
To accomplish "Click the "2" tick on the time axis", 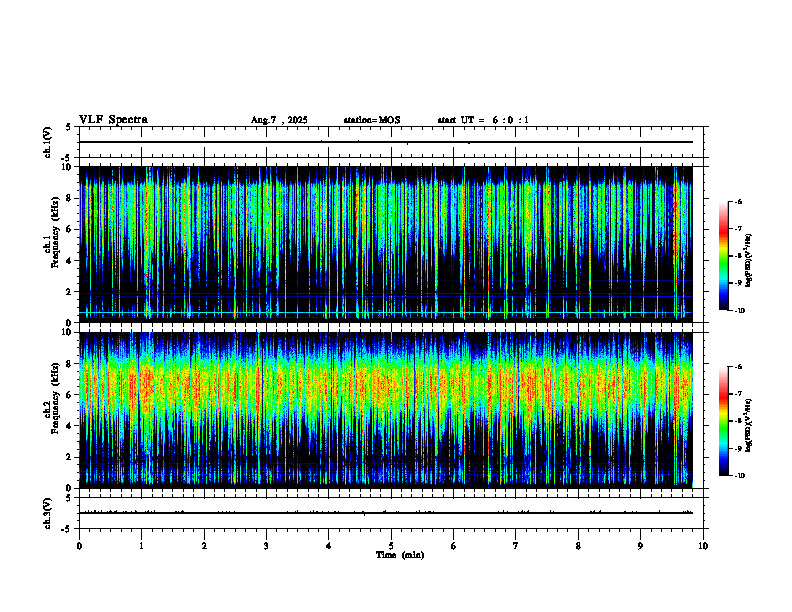I will [x=204, y=546].
